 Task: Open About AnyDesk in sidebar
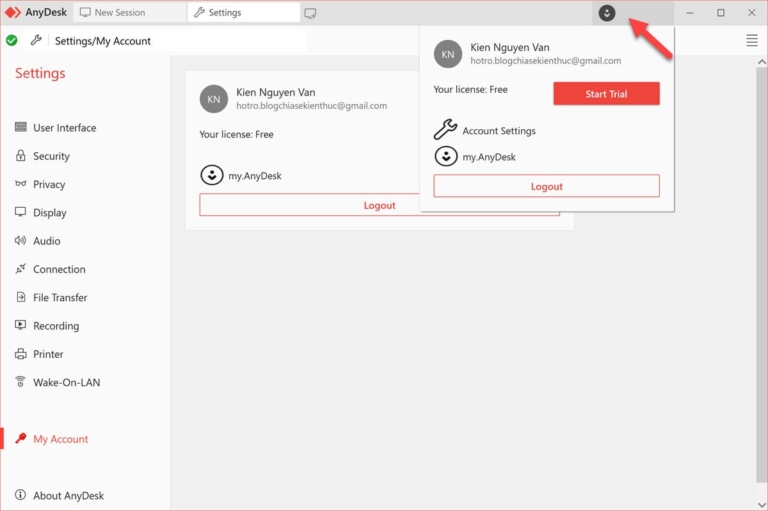coord(68,496)
